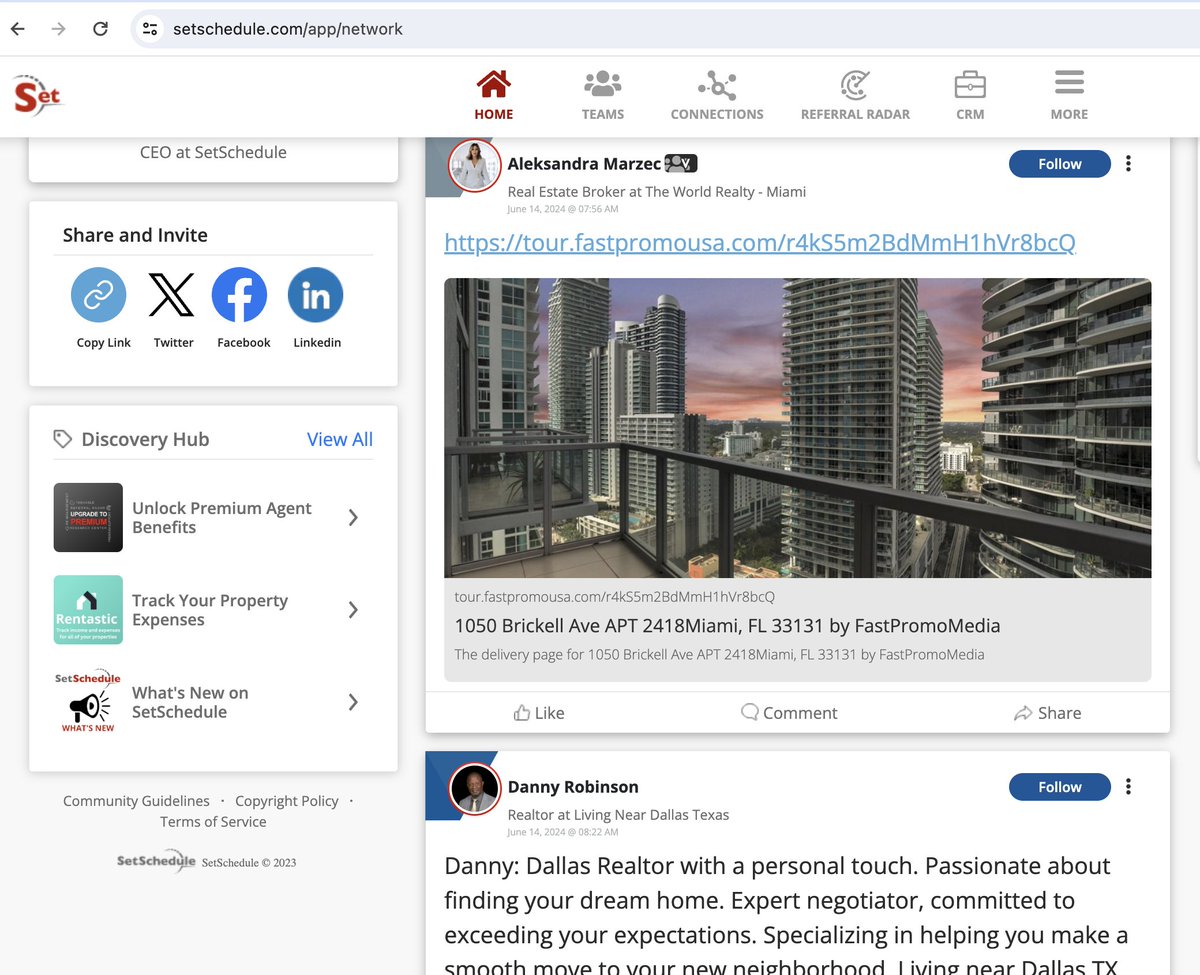1200x975 pixels.
Task: Open the Referral Radar tab
Action: tap(855, 96)
